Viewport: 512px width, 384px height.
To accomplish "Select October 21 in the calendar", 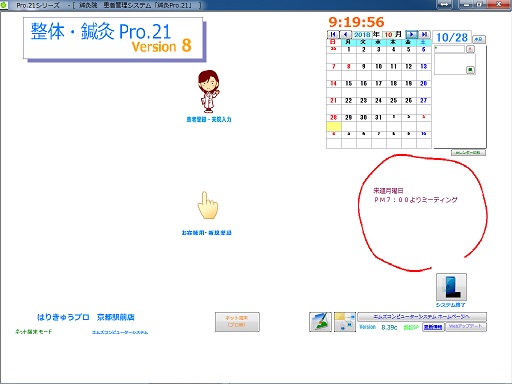I will tap(334, 100).
